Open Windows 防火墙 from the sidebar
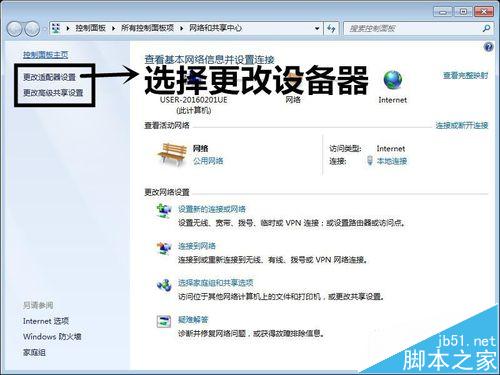Screen dimensions: 500x375 [52, 337]
